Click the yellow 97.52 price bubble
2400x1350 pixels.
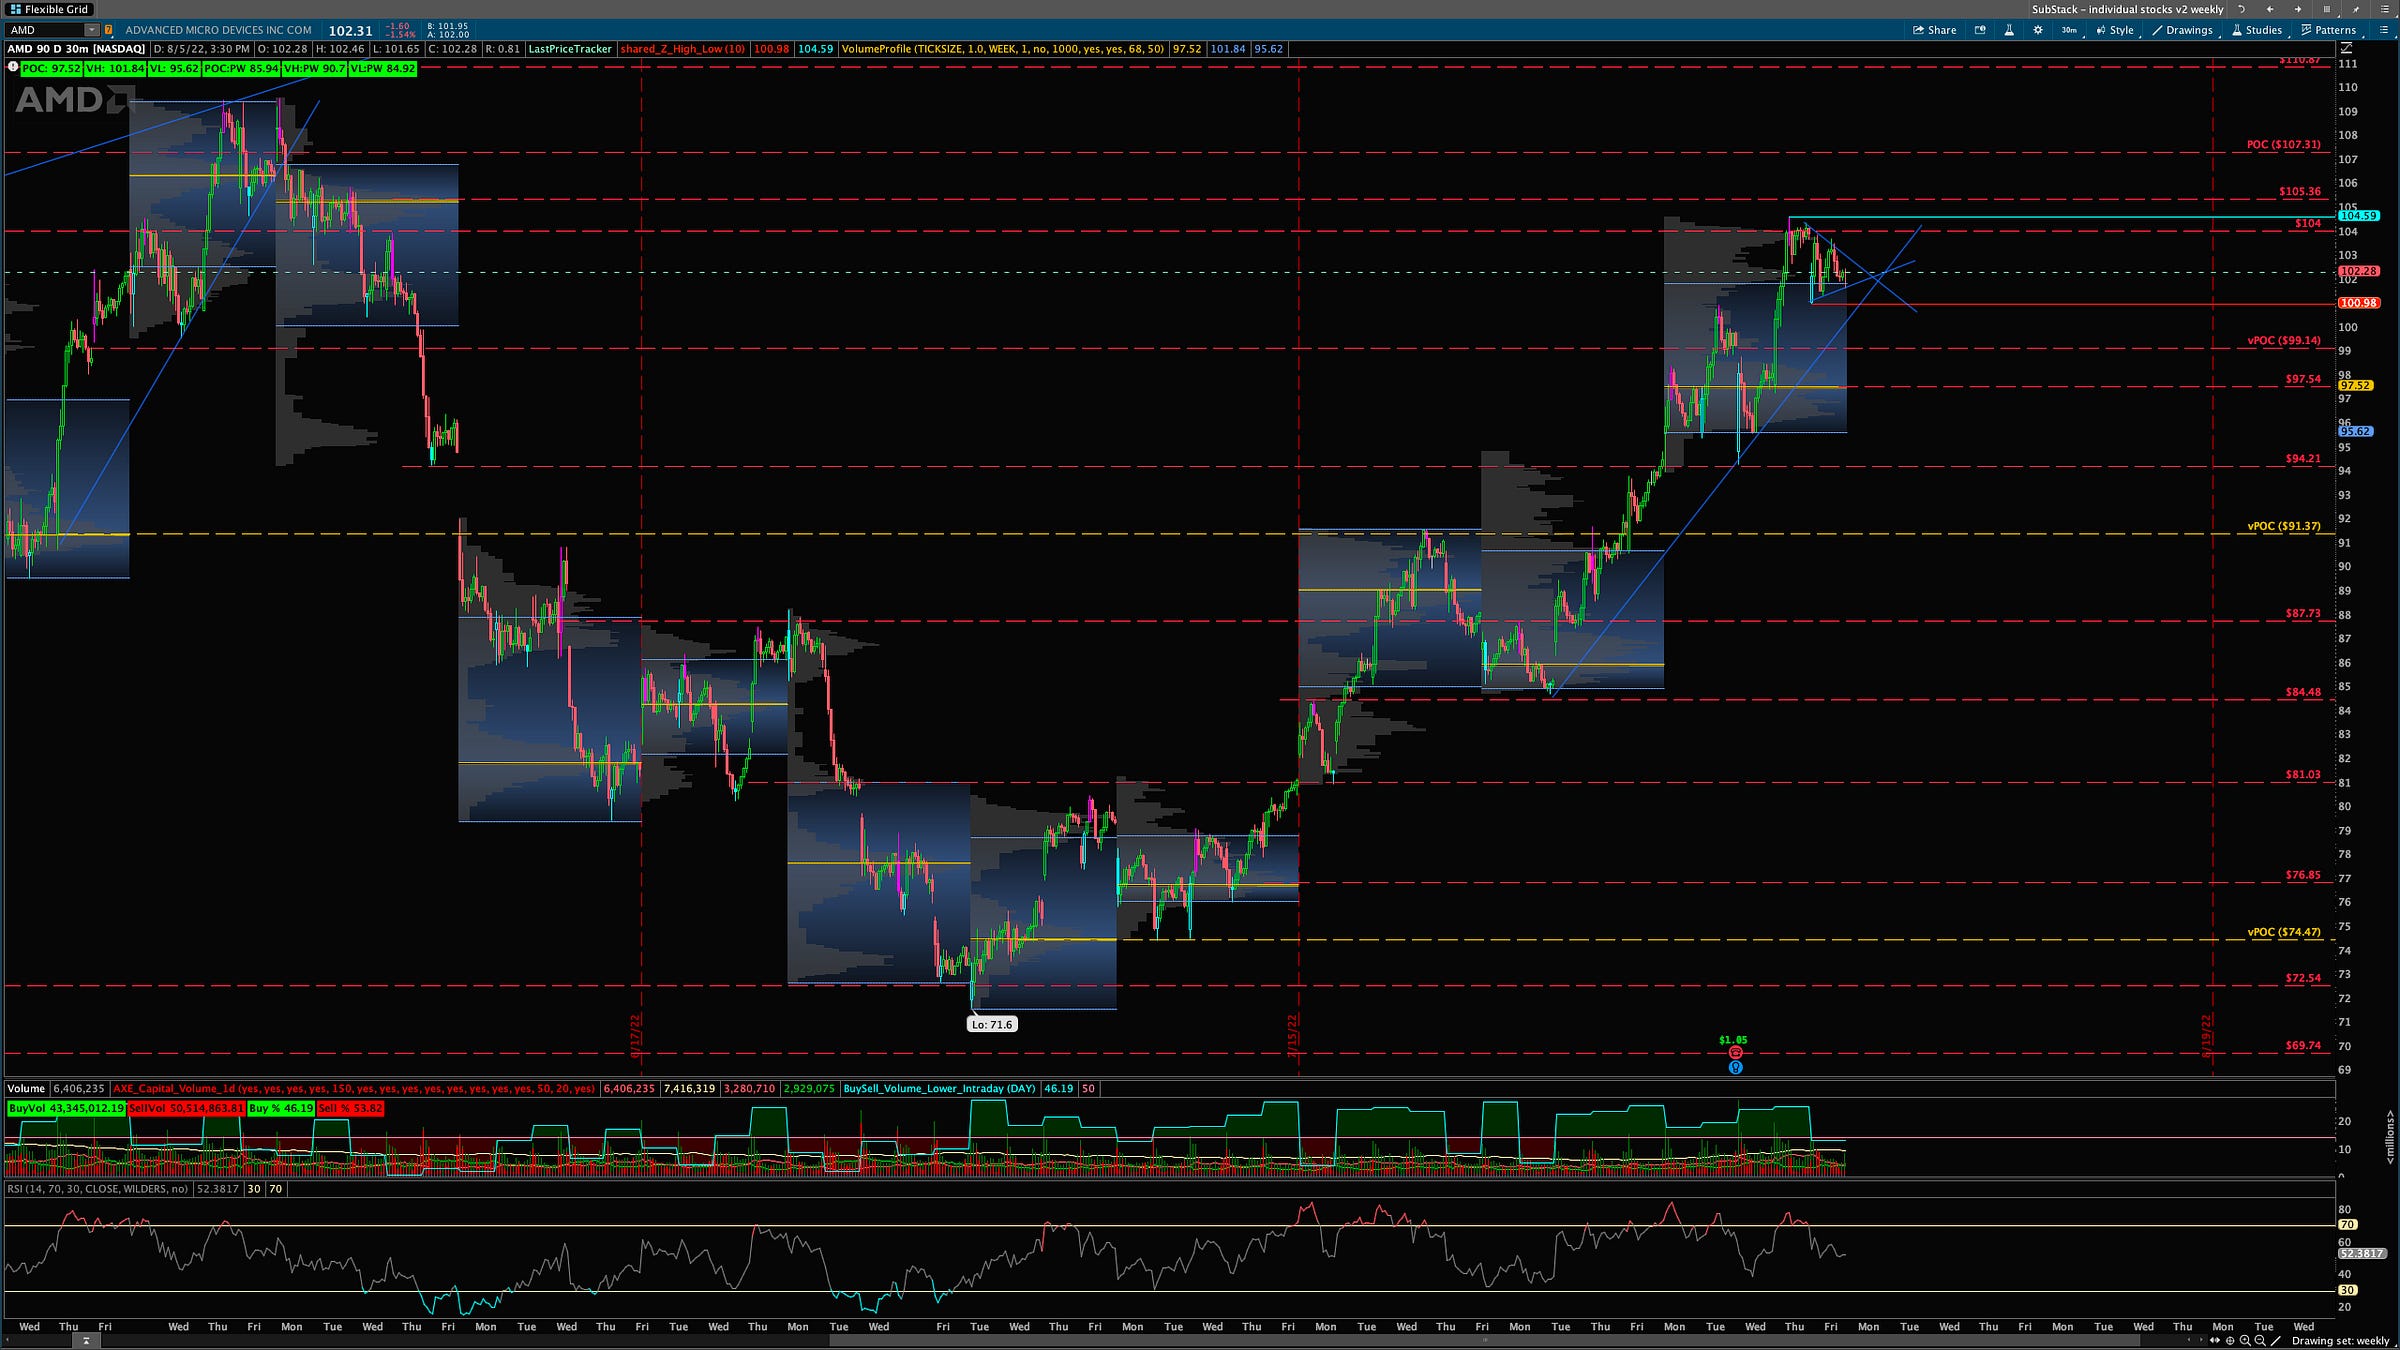pyautogui.click(x=2355, y=385)
